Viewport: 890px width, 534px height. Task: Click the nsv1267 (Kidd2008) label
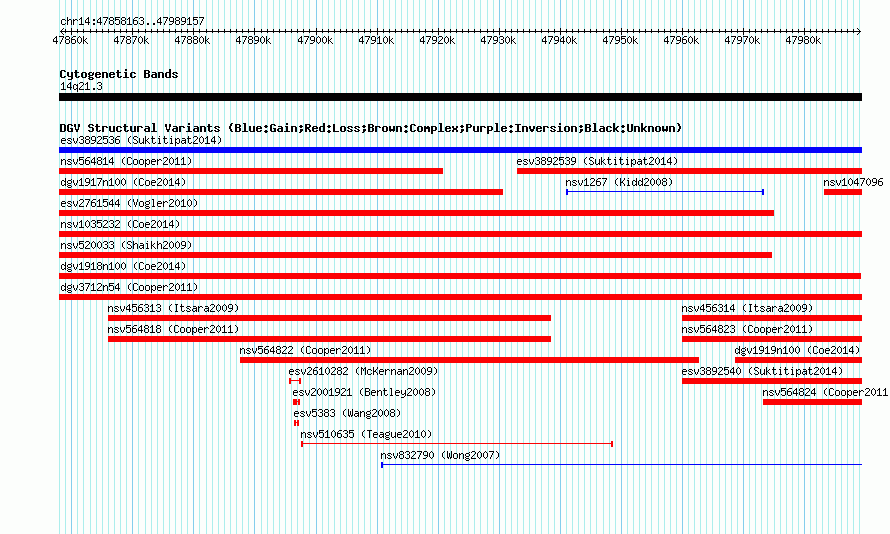pyautogui.click(x=619, y=183)
